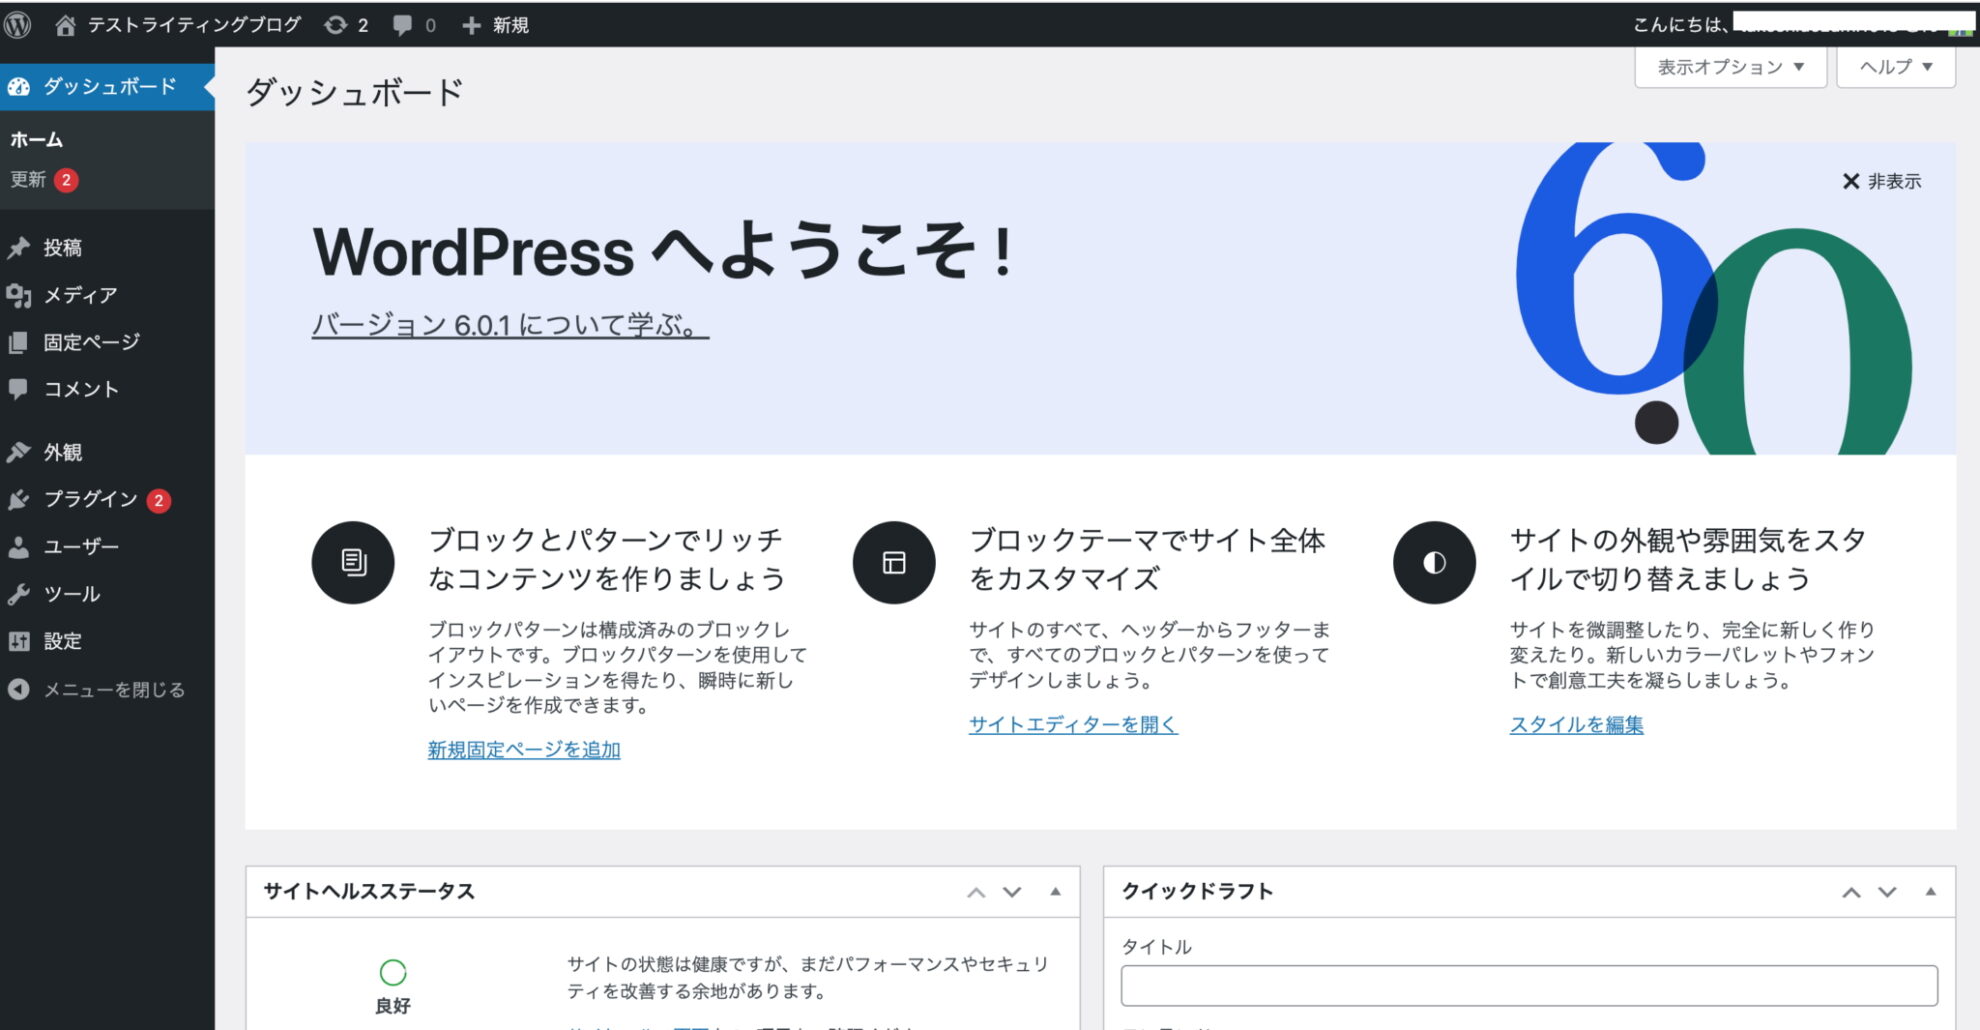Open the ヘルプ dropdown
This screenshot has width=1980, height=1030.
coord(1896,67)
